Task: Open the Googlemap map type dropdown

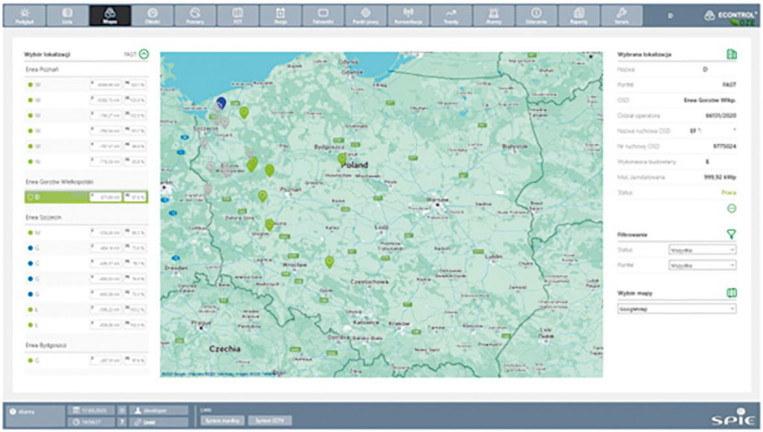Action: (677, 309)
